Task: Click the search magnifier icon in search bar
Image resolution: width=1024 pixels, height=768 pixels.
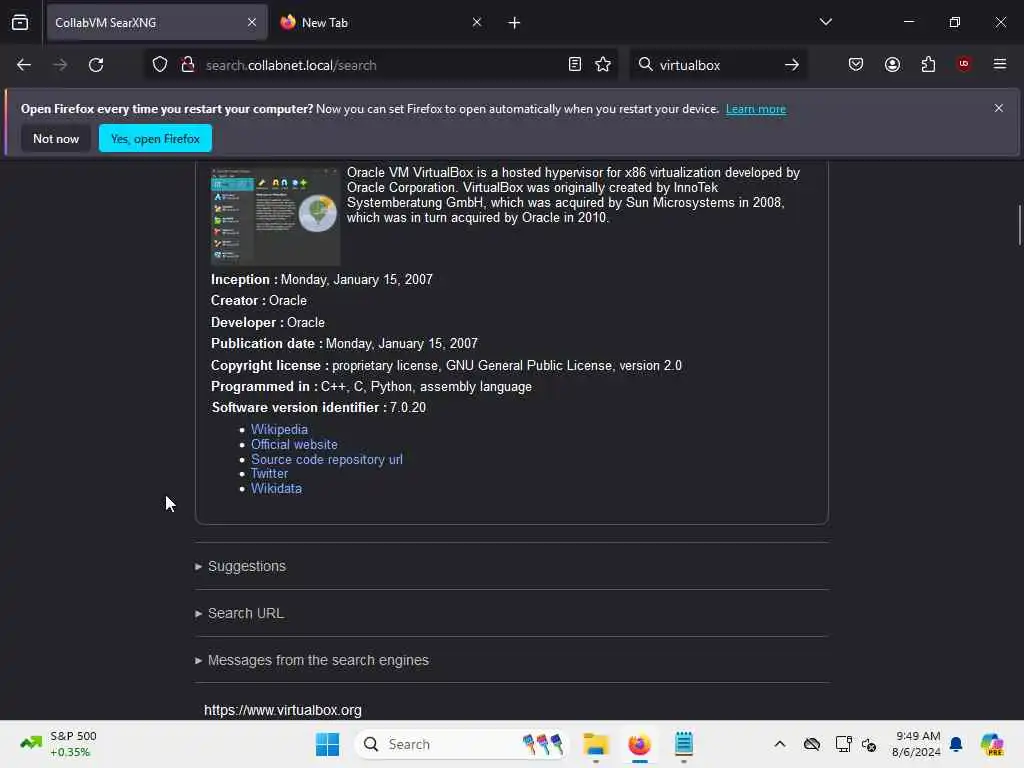Action: pyautogui.click(x=645, y=64)
